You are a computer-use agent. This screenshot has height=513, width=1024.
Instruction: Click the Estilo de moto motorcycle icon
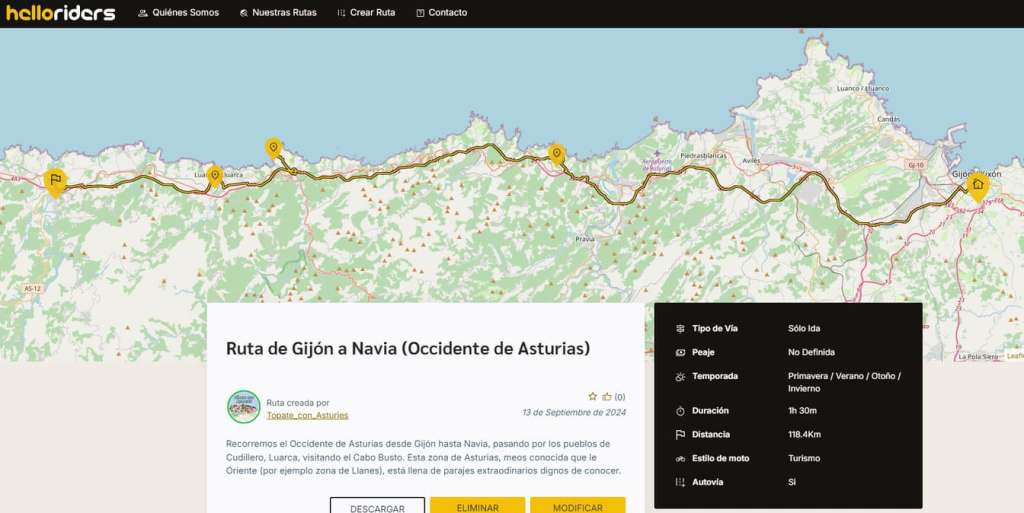click(680, 459)
